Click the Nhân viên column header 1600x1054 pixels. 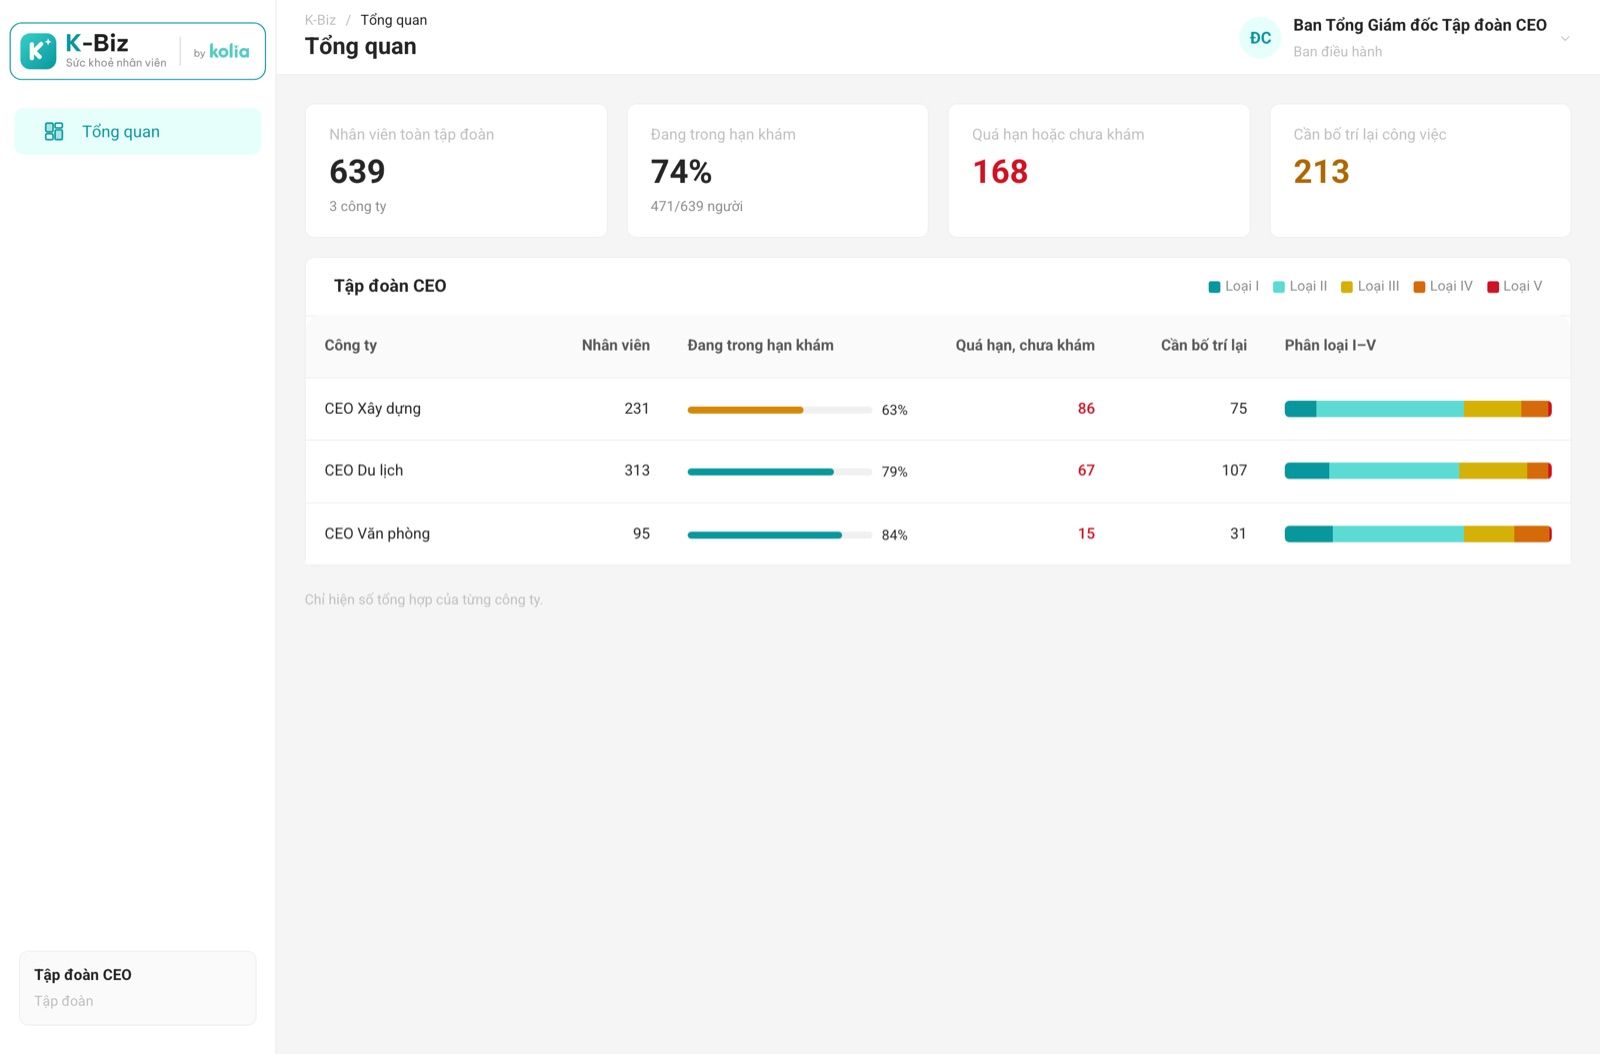[x=616, y=345]
